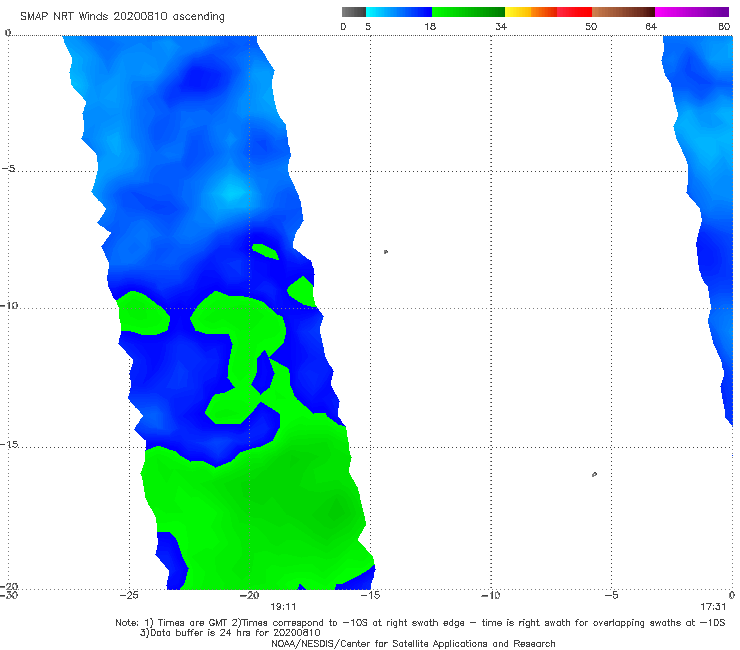
Task: Click the yellow-orange segment of the color bar
Action: tap(530, 12)
